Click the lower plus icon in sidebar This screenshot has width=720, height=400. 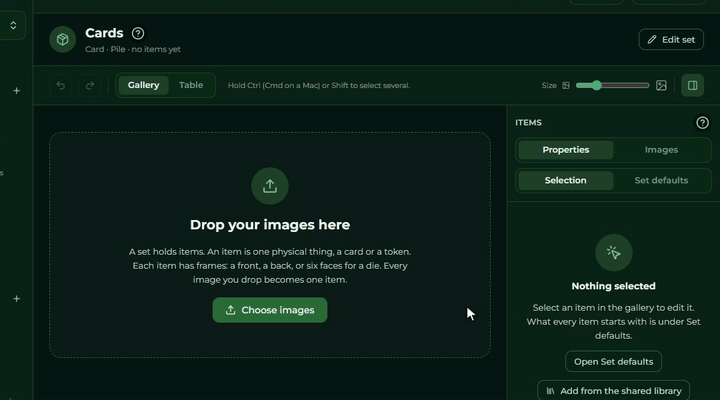[17, 299]
